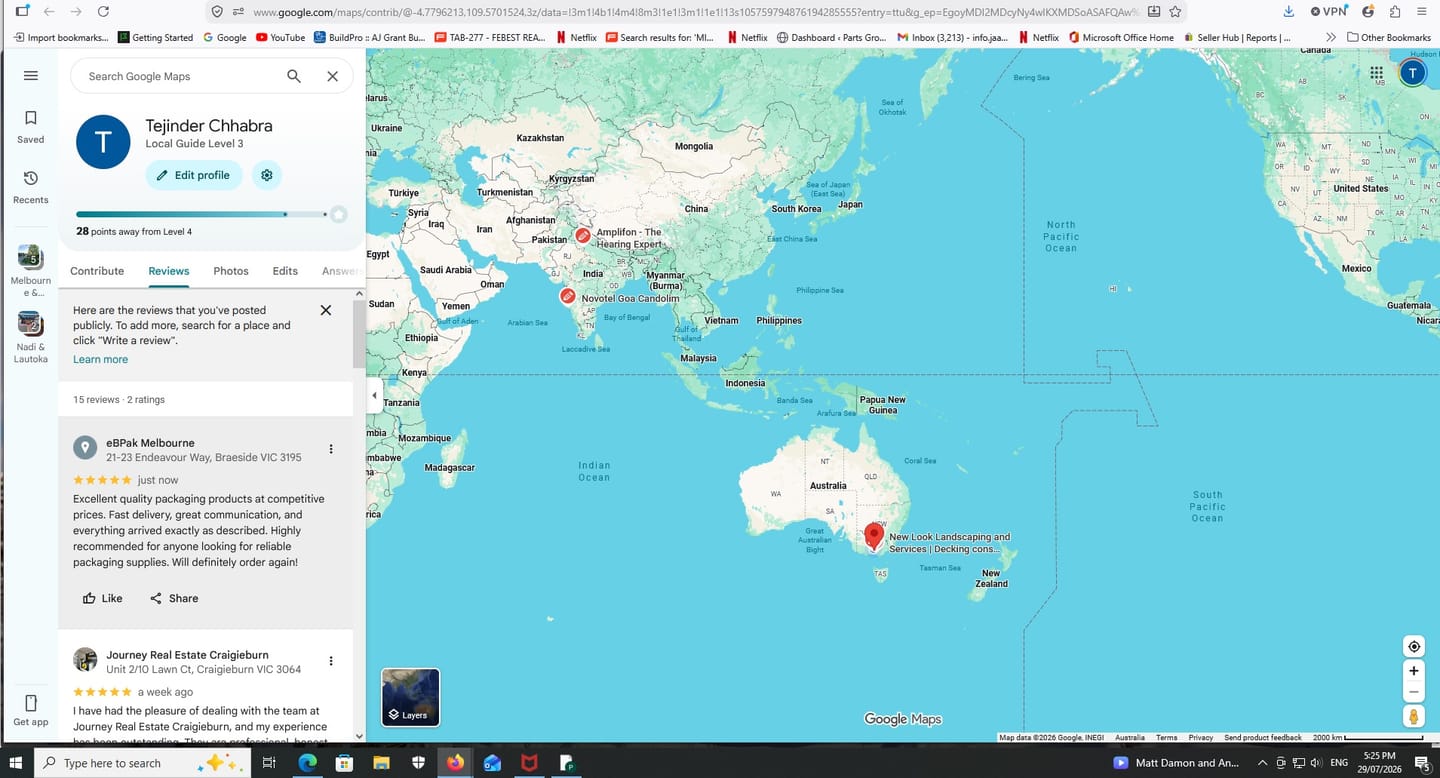Open the Recents history panel
This screenshot has height=778, width=1440.
point(30,186)
